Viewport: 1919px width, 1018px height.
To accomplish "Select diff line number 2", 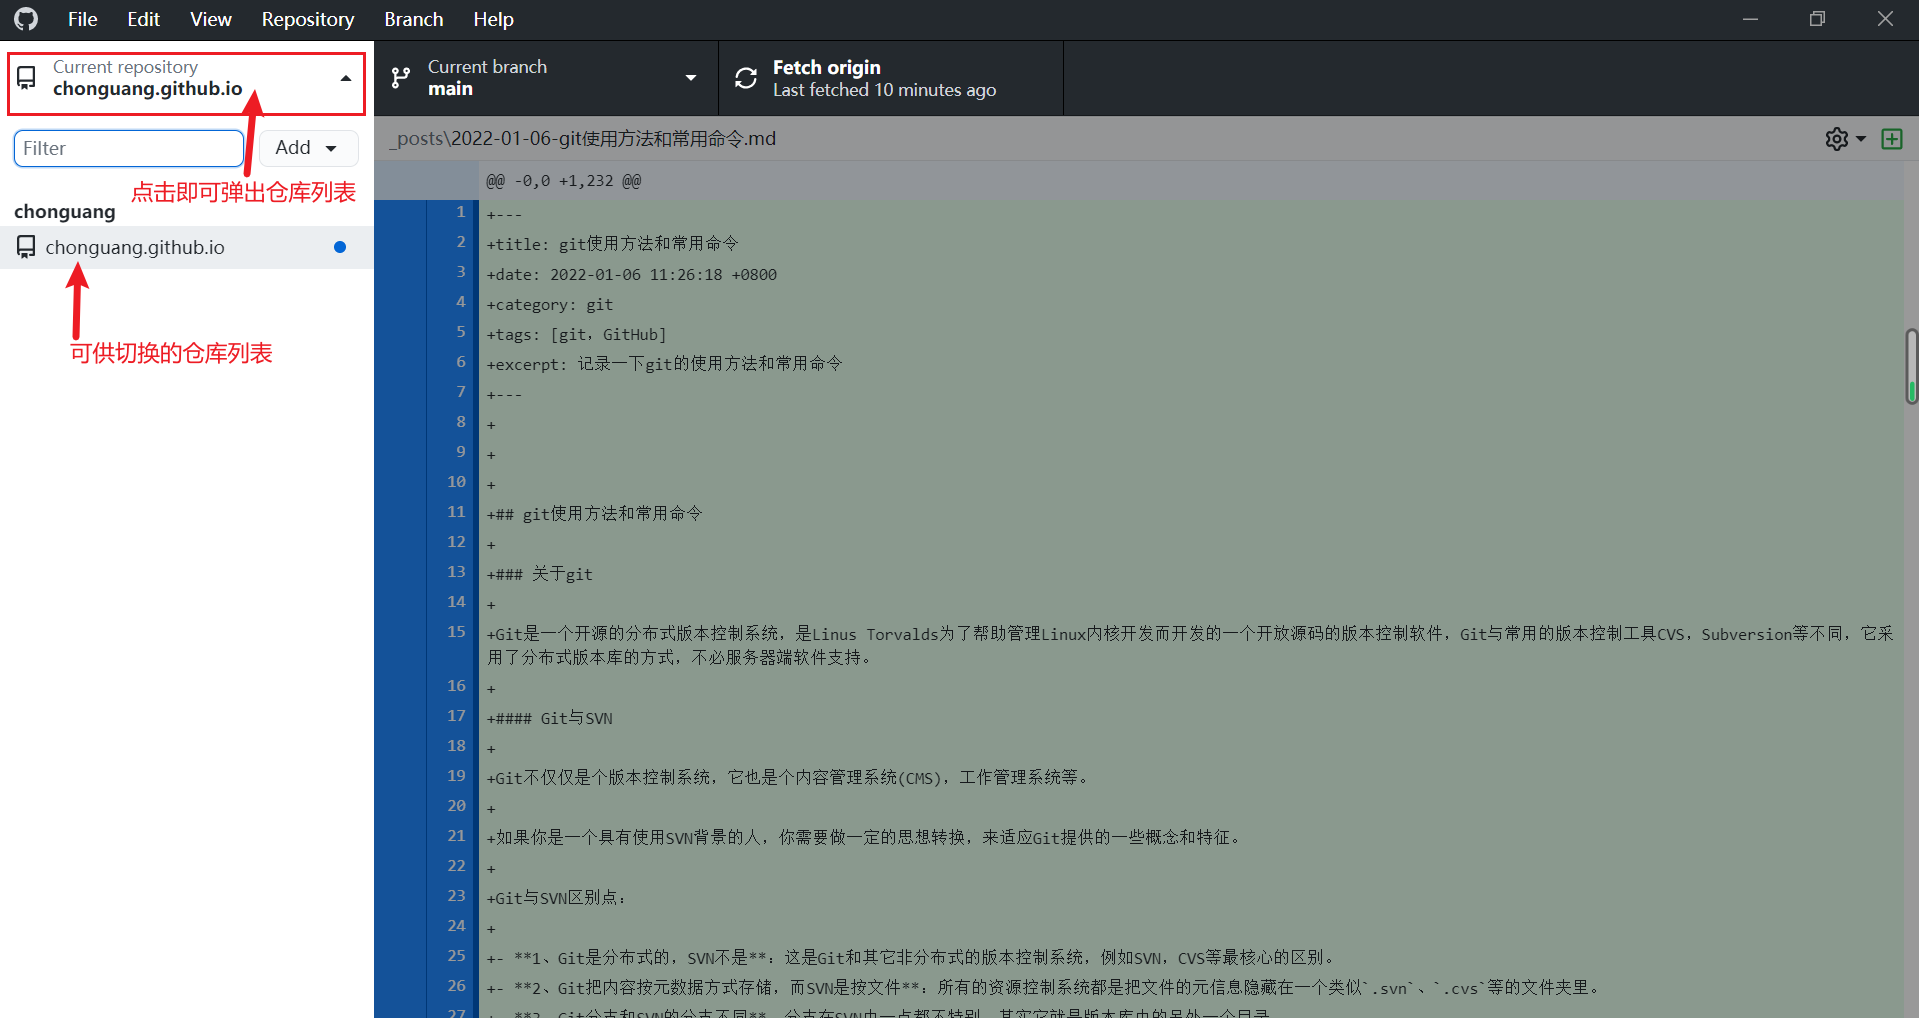I will pos(461,242).
